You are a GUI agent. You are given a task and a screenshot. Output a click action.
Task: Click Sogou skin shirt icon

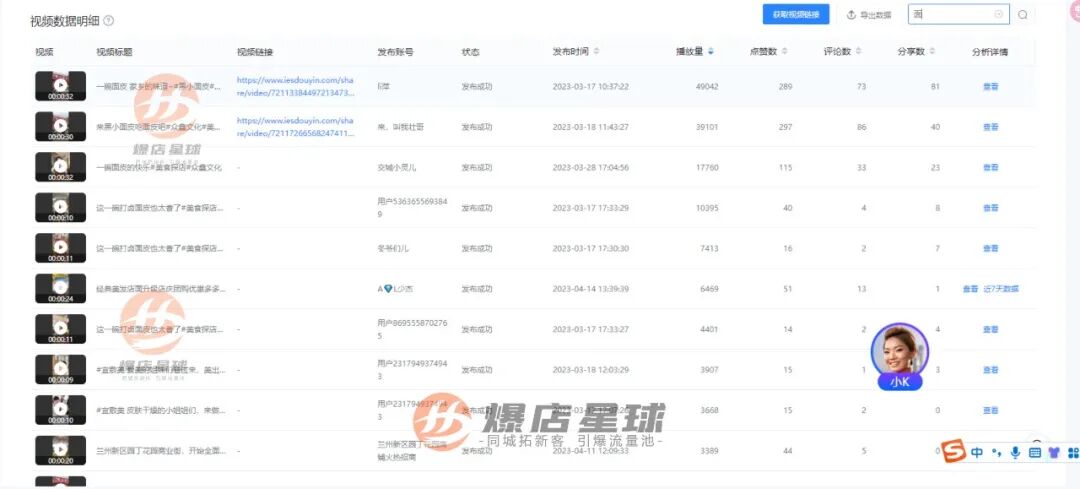point(1054,452)
